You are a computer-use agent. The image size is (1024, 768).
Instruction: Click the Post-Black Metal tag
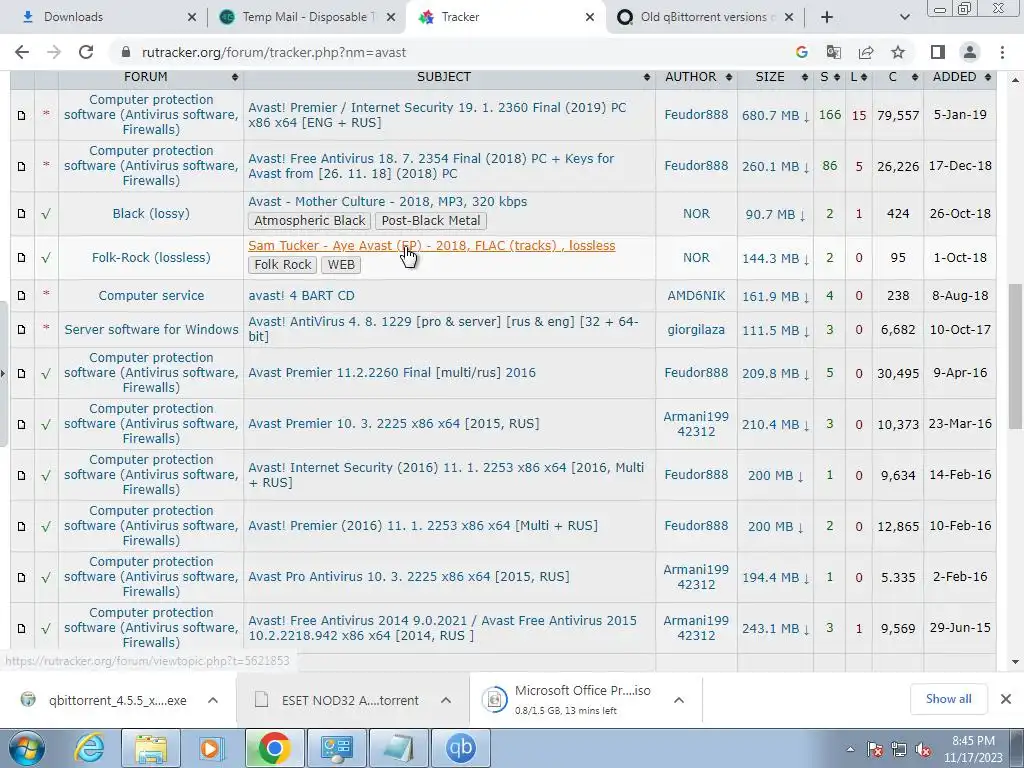click(431, 221)
